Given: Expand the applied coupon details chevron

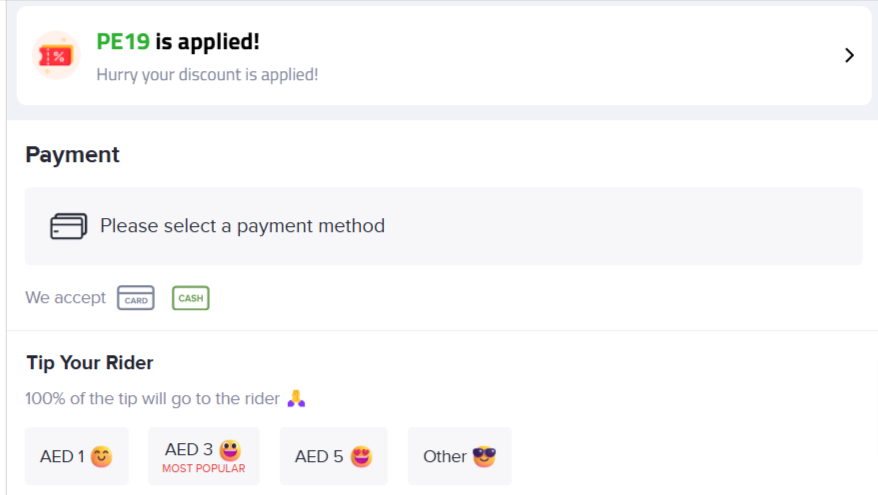Looking at the screenshot, I should [x=849, y=56].
